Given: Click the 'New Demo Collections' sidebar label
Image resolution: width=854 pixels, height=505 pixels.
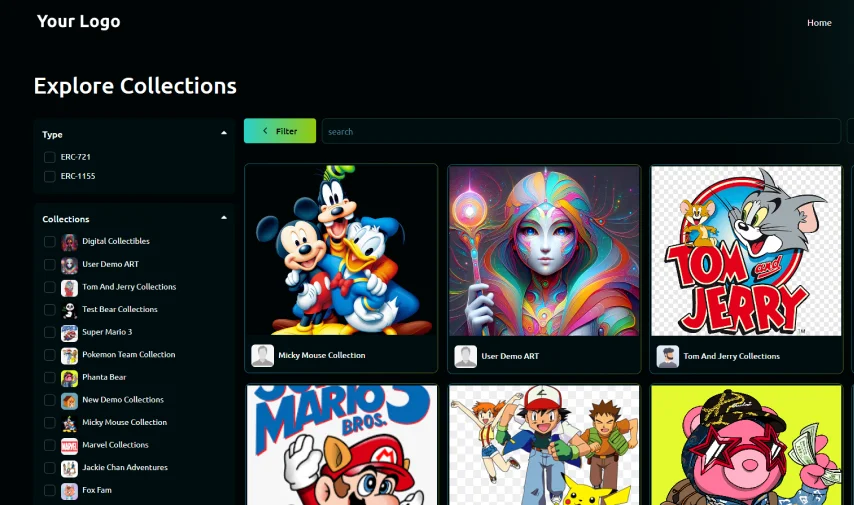Looking at the screenshot, I should point(123,400).
